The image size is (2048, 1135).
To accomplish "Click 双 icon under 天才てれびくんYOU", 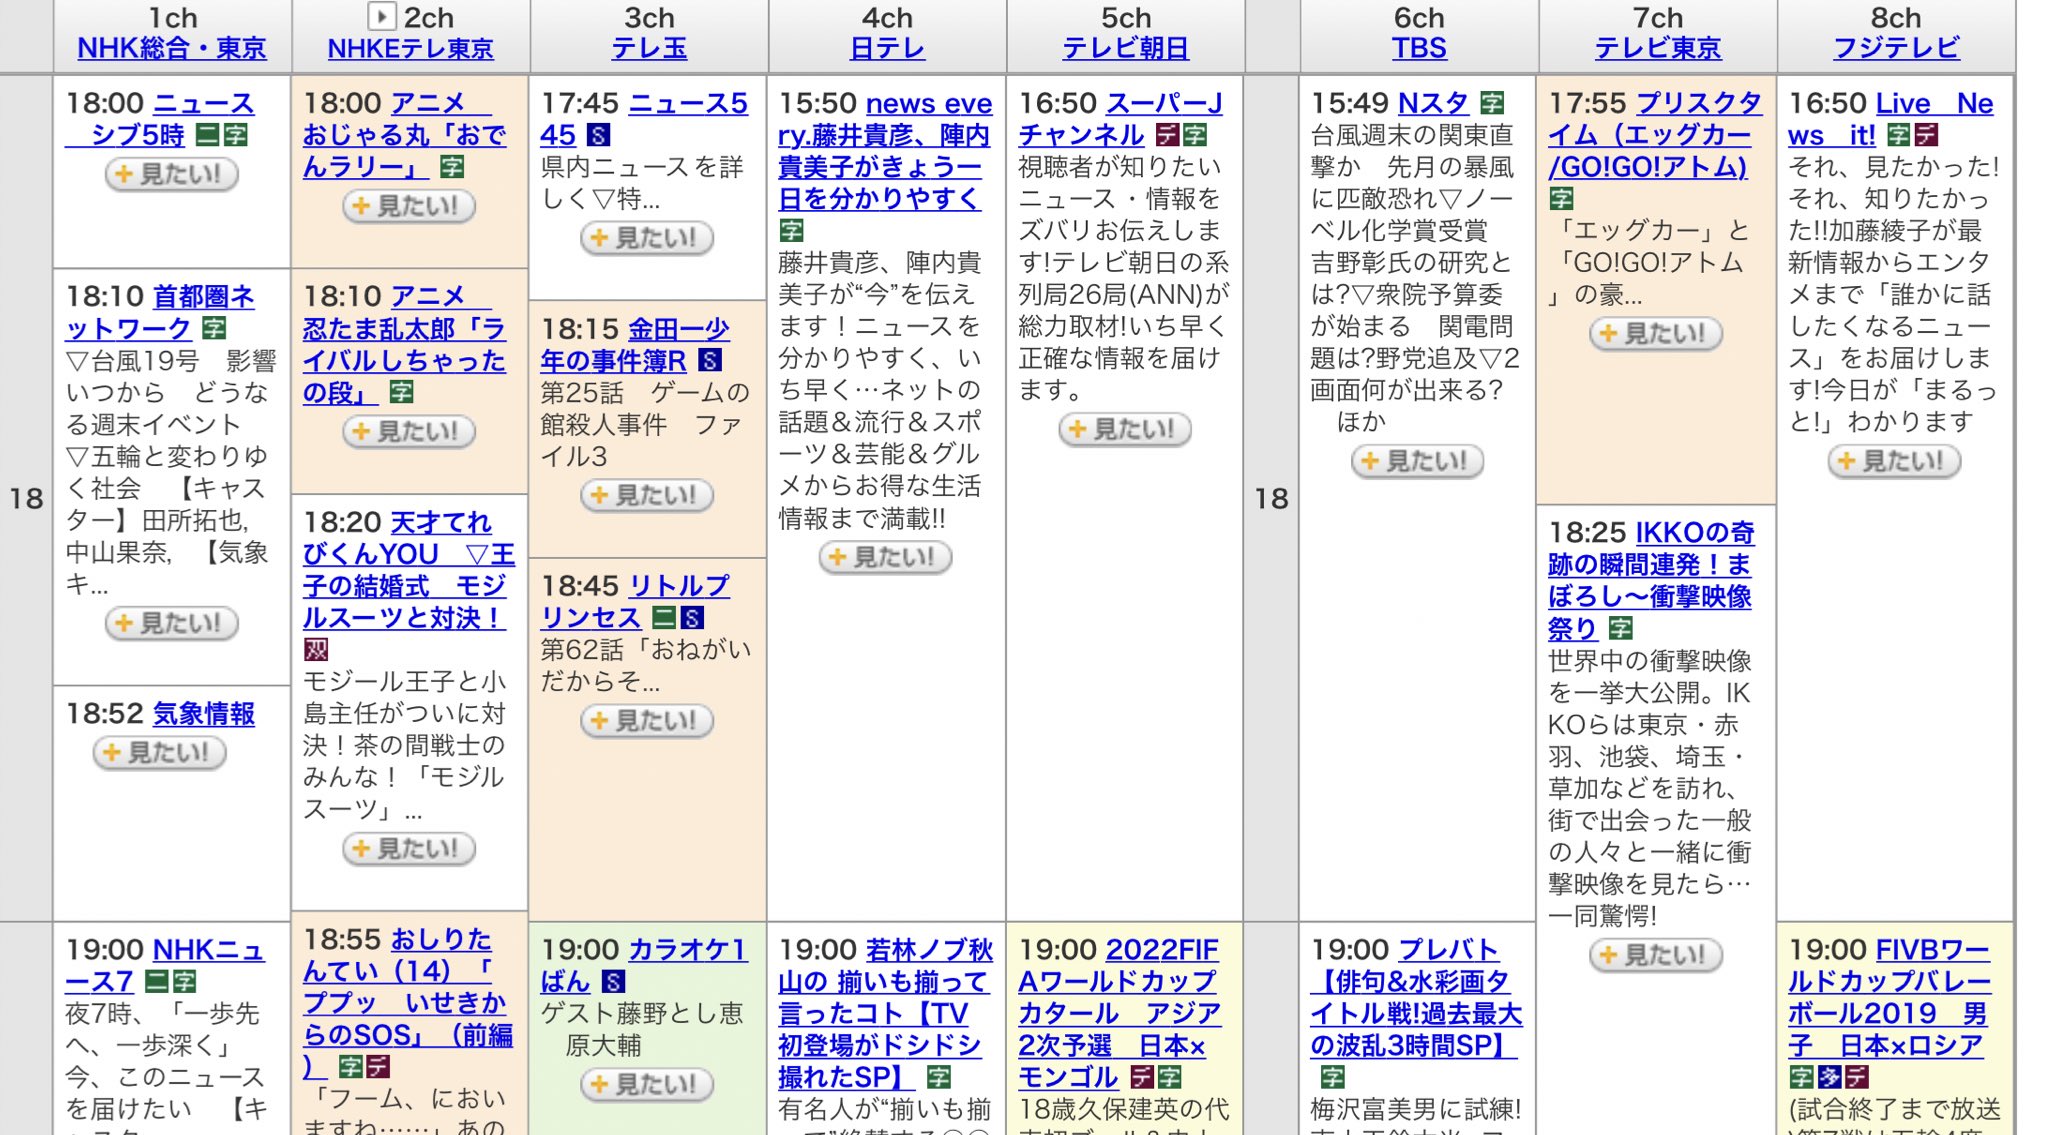I will 316,650.
